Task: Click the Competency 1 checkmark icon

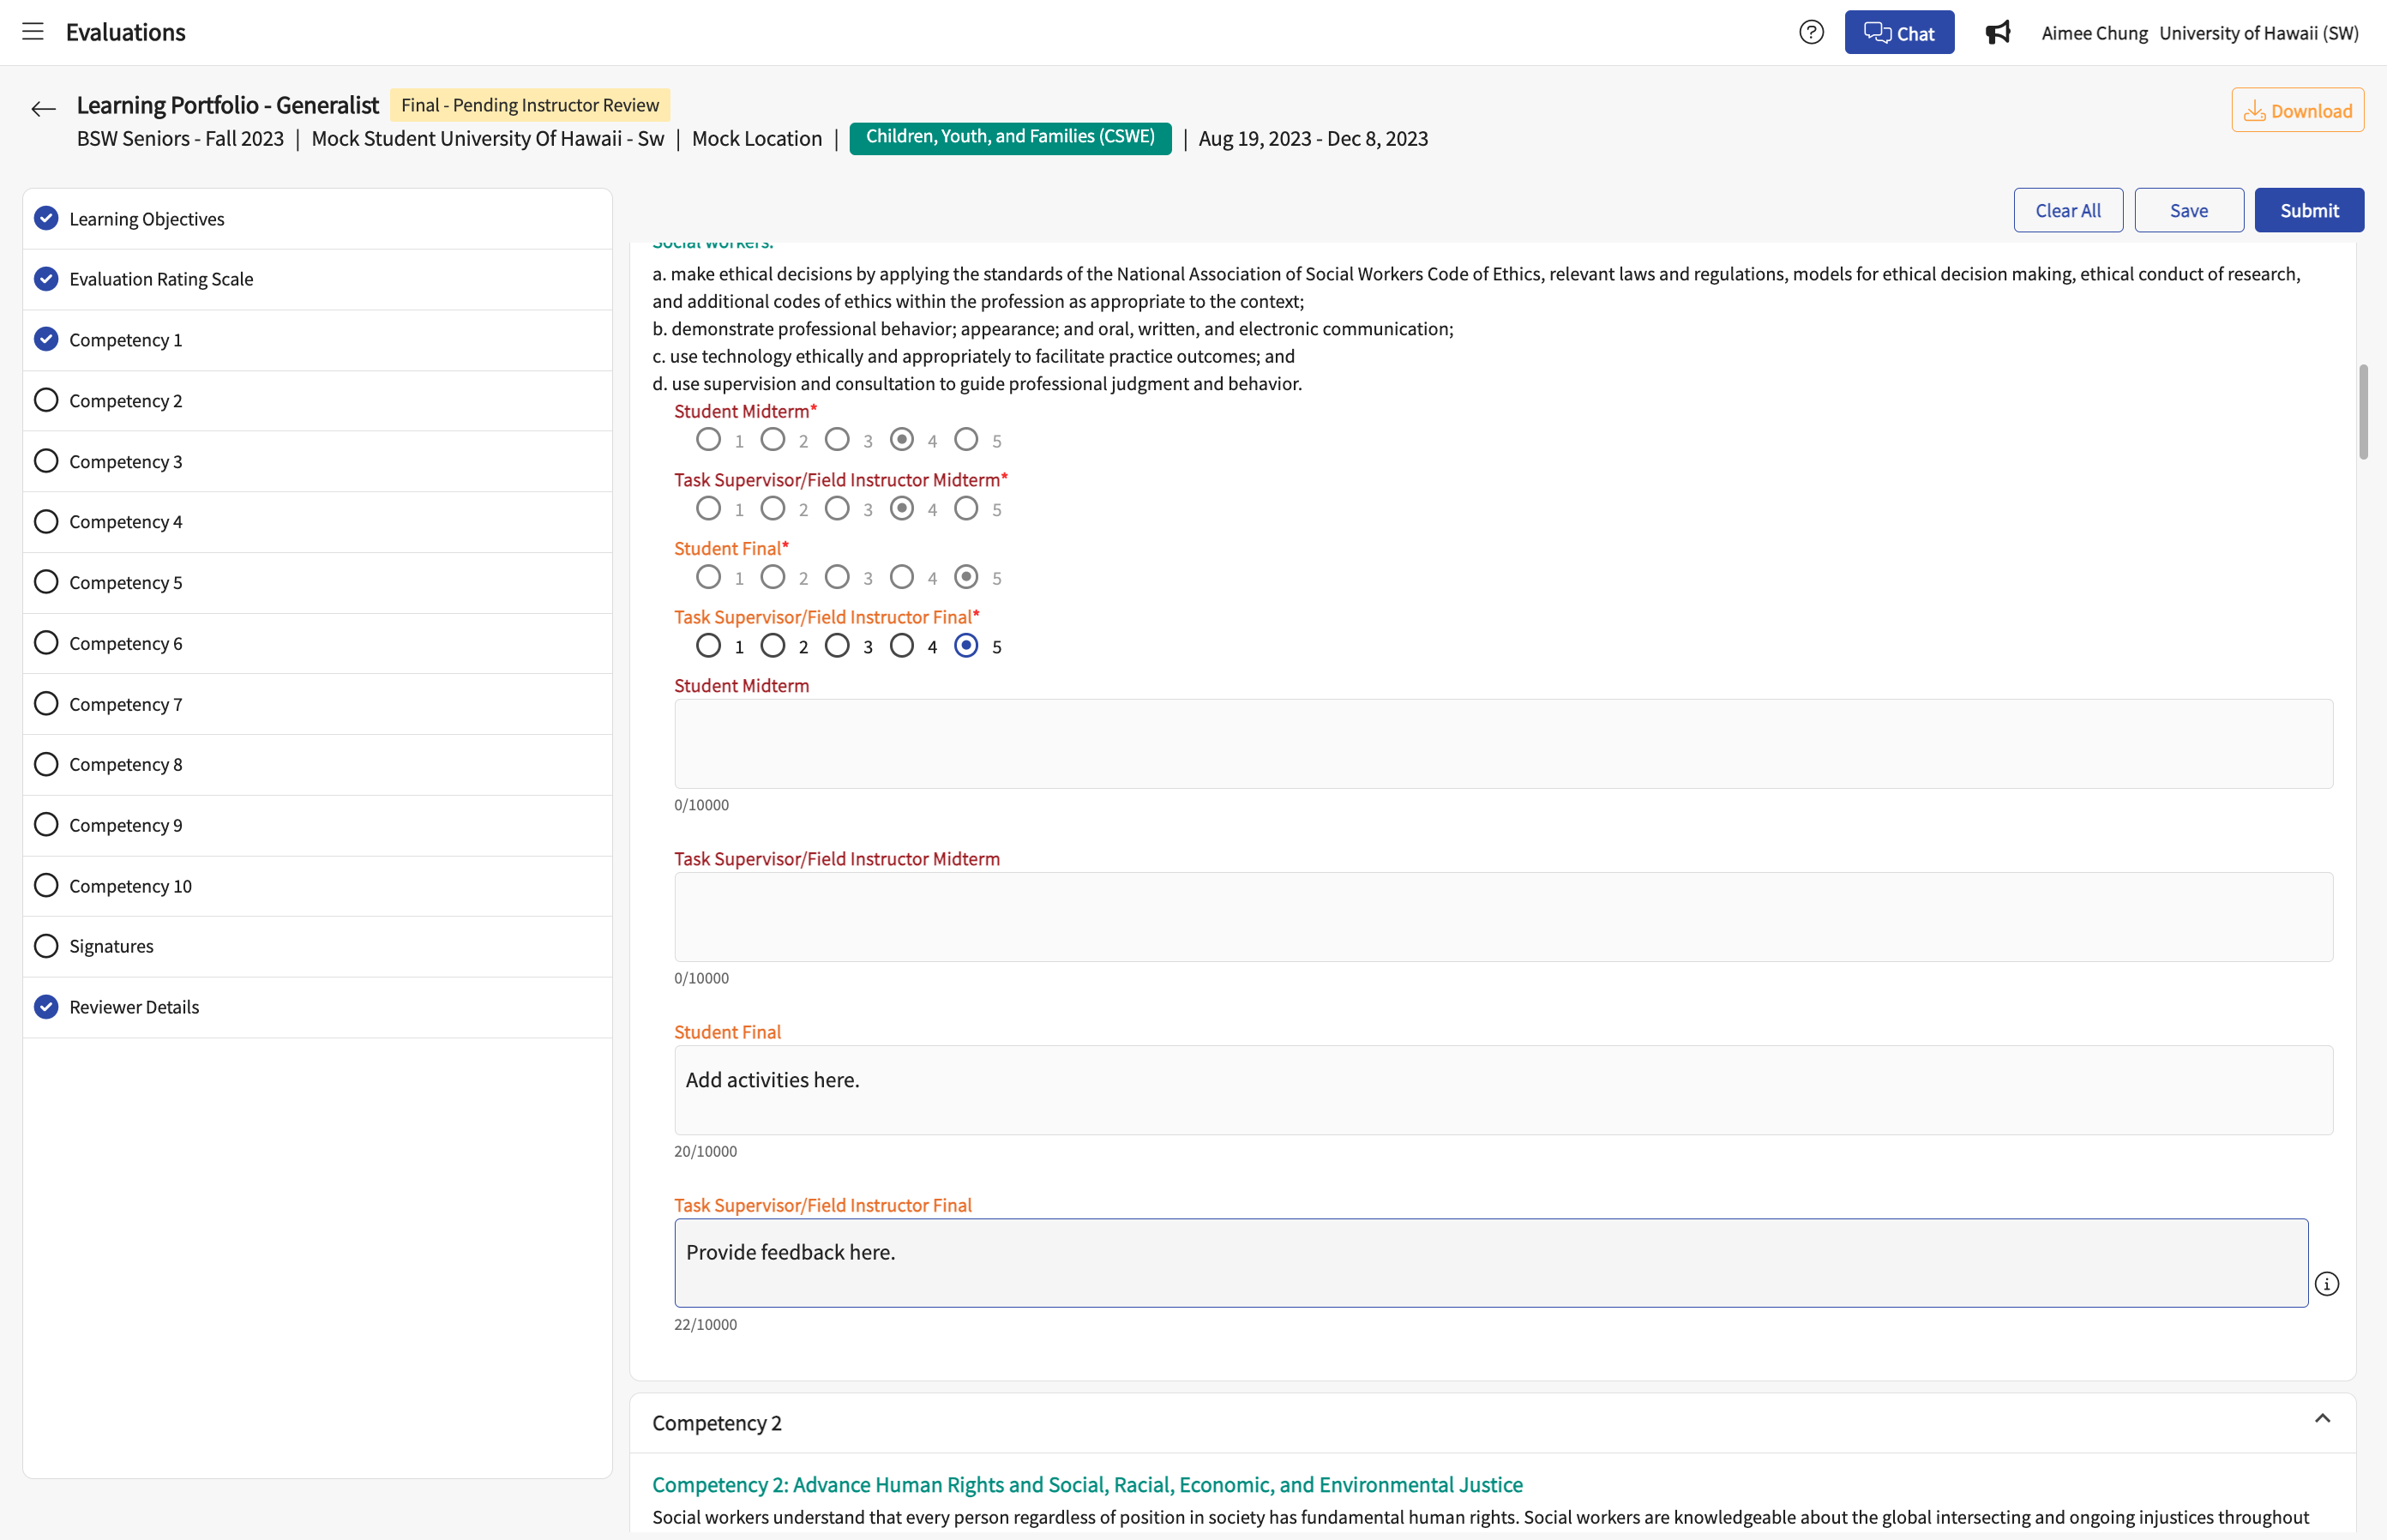Action: tap(46, 339)
